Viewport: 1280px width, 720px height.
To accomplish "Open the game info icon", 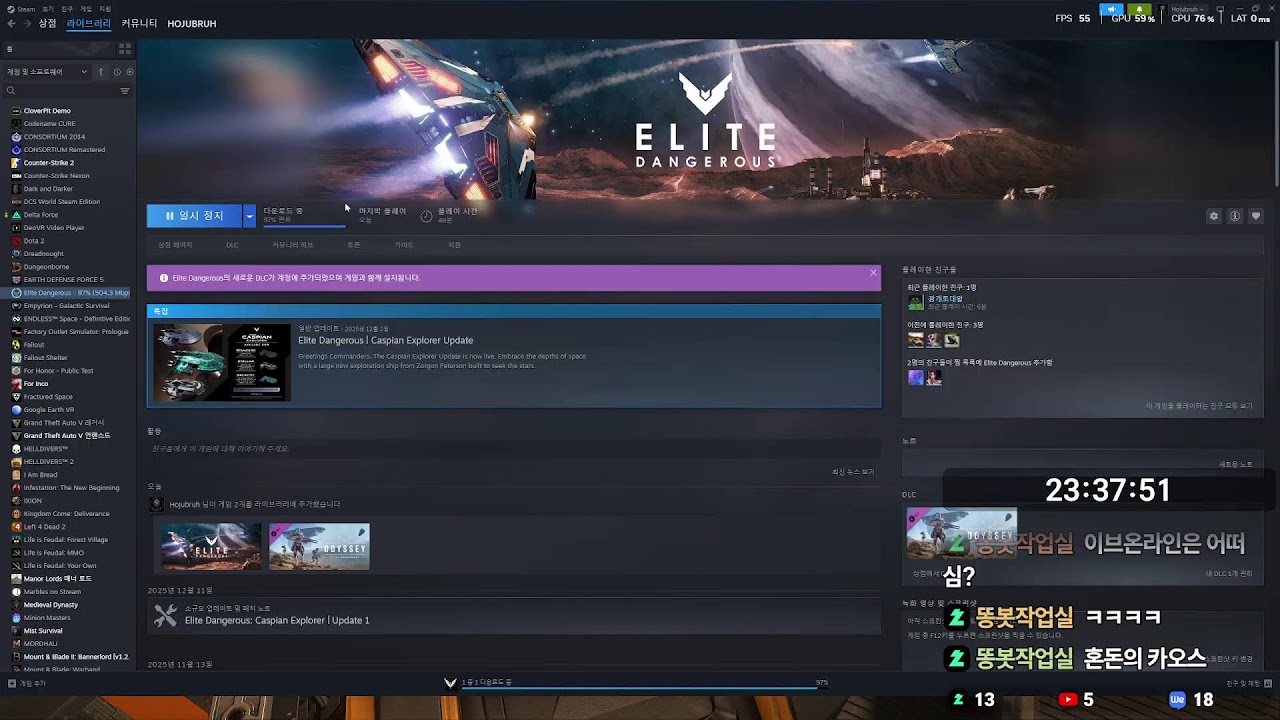I will [1235, 216].
